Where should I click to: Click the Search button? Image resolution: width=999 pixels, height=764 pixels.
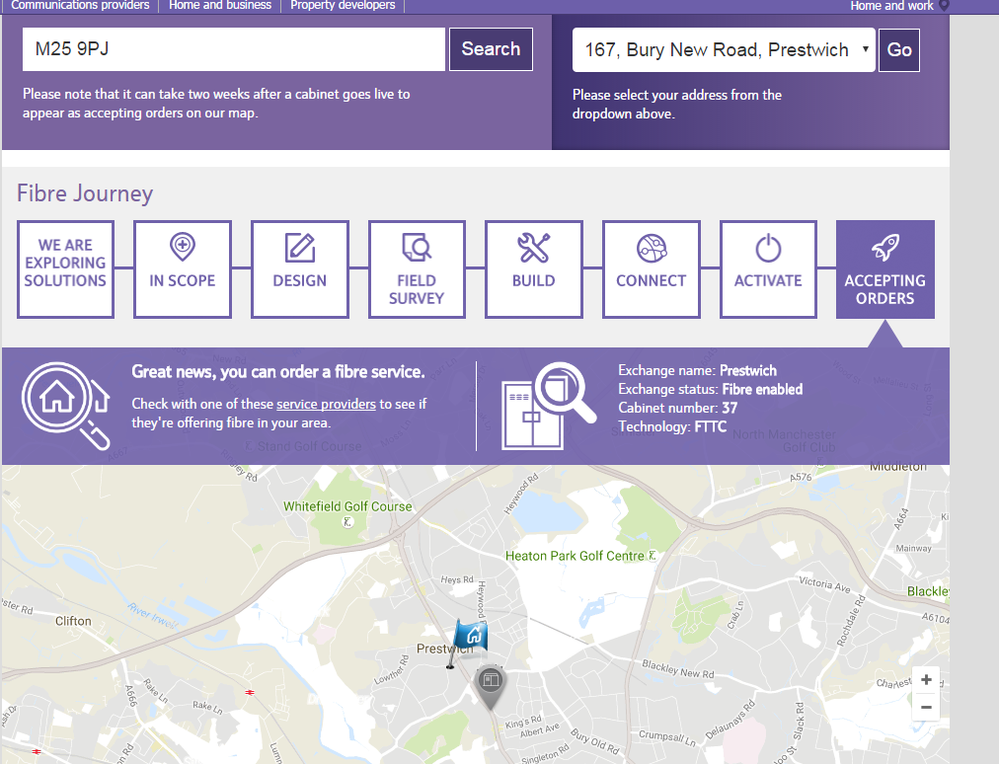click(x=491, y=49)
